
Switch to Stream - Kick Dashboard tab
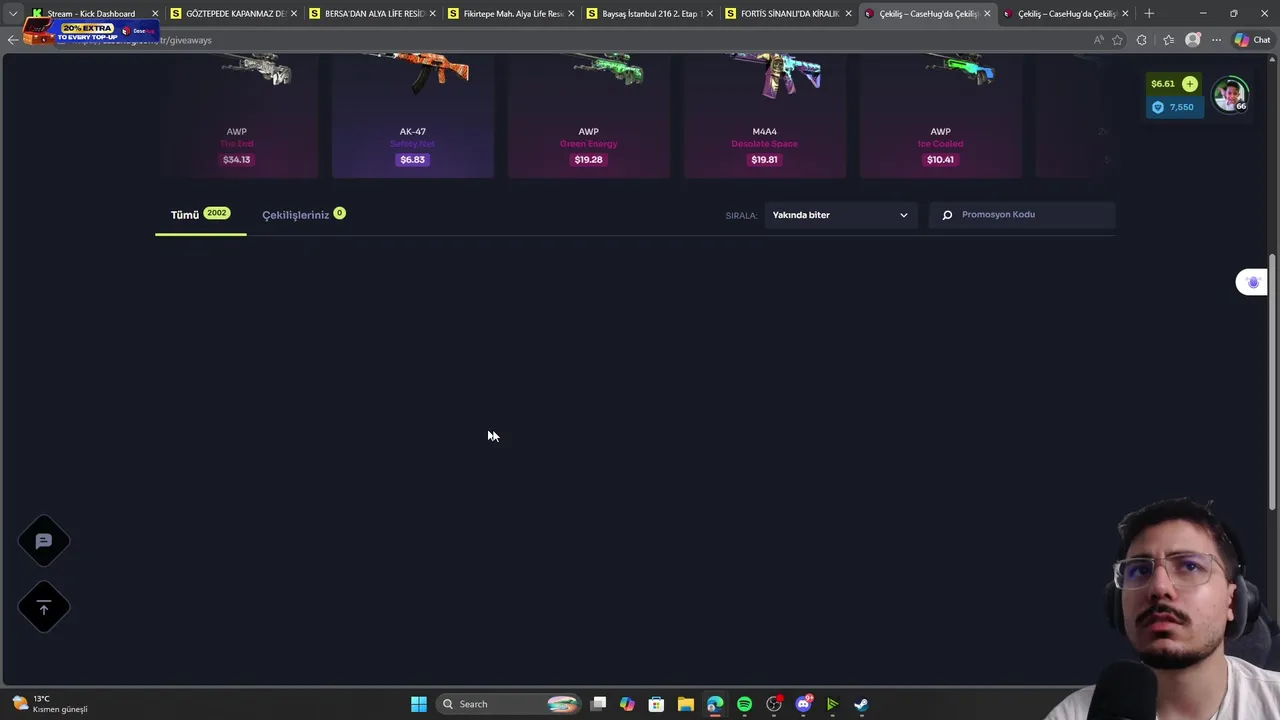(x=92, y=14)
